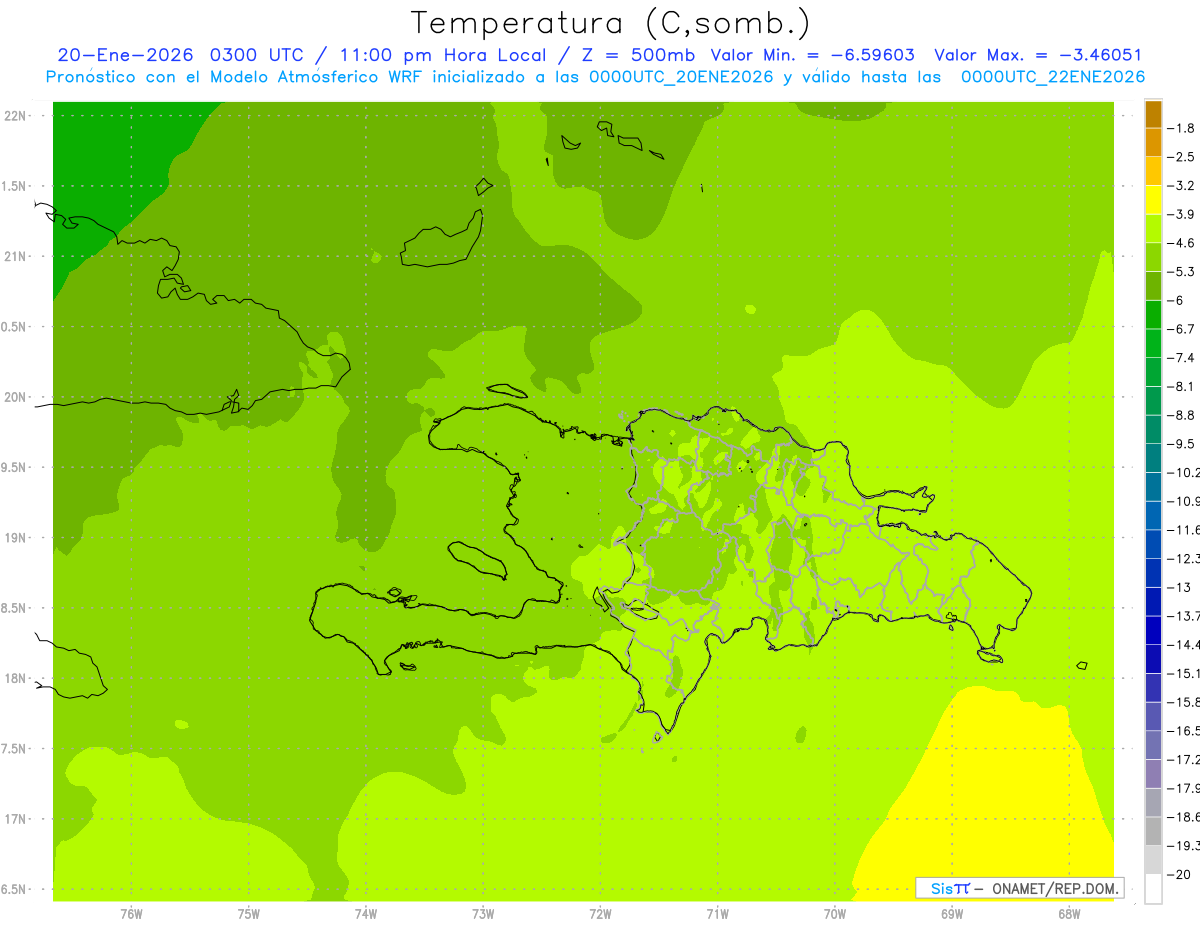The height and width of the screenshot is (927, 1200).
Task: Click the '0000UTC_20ENE2026' initialization time
Action: 681,77
